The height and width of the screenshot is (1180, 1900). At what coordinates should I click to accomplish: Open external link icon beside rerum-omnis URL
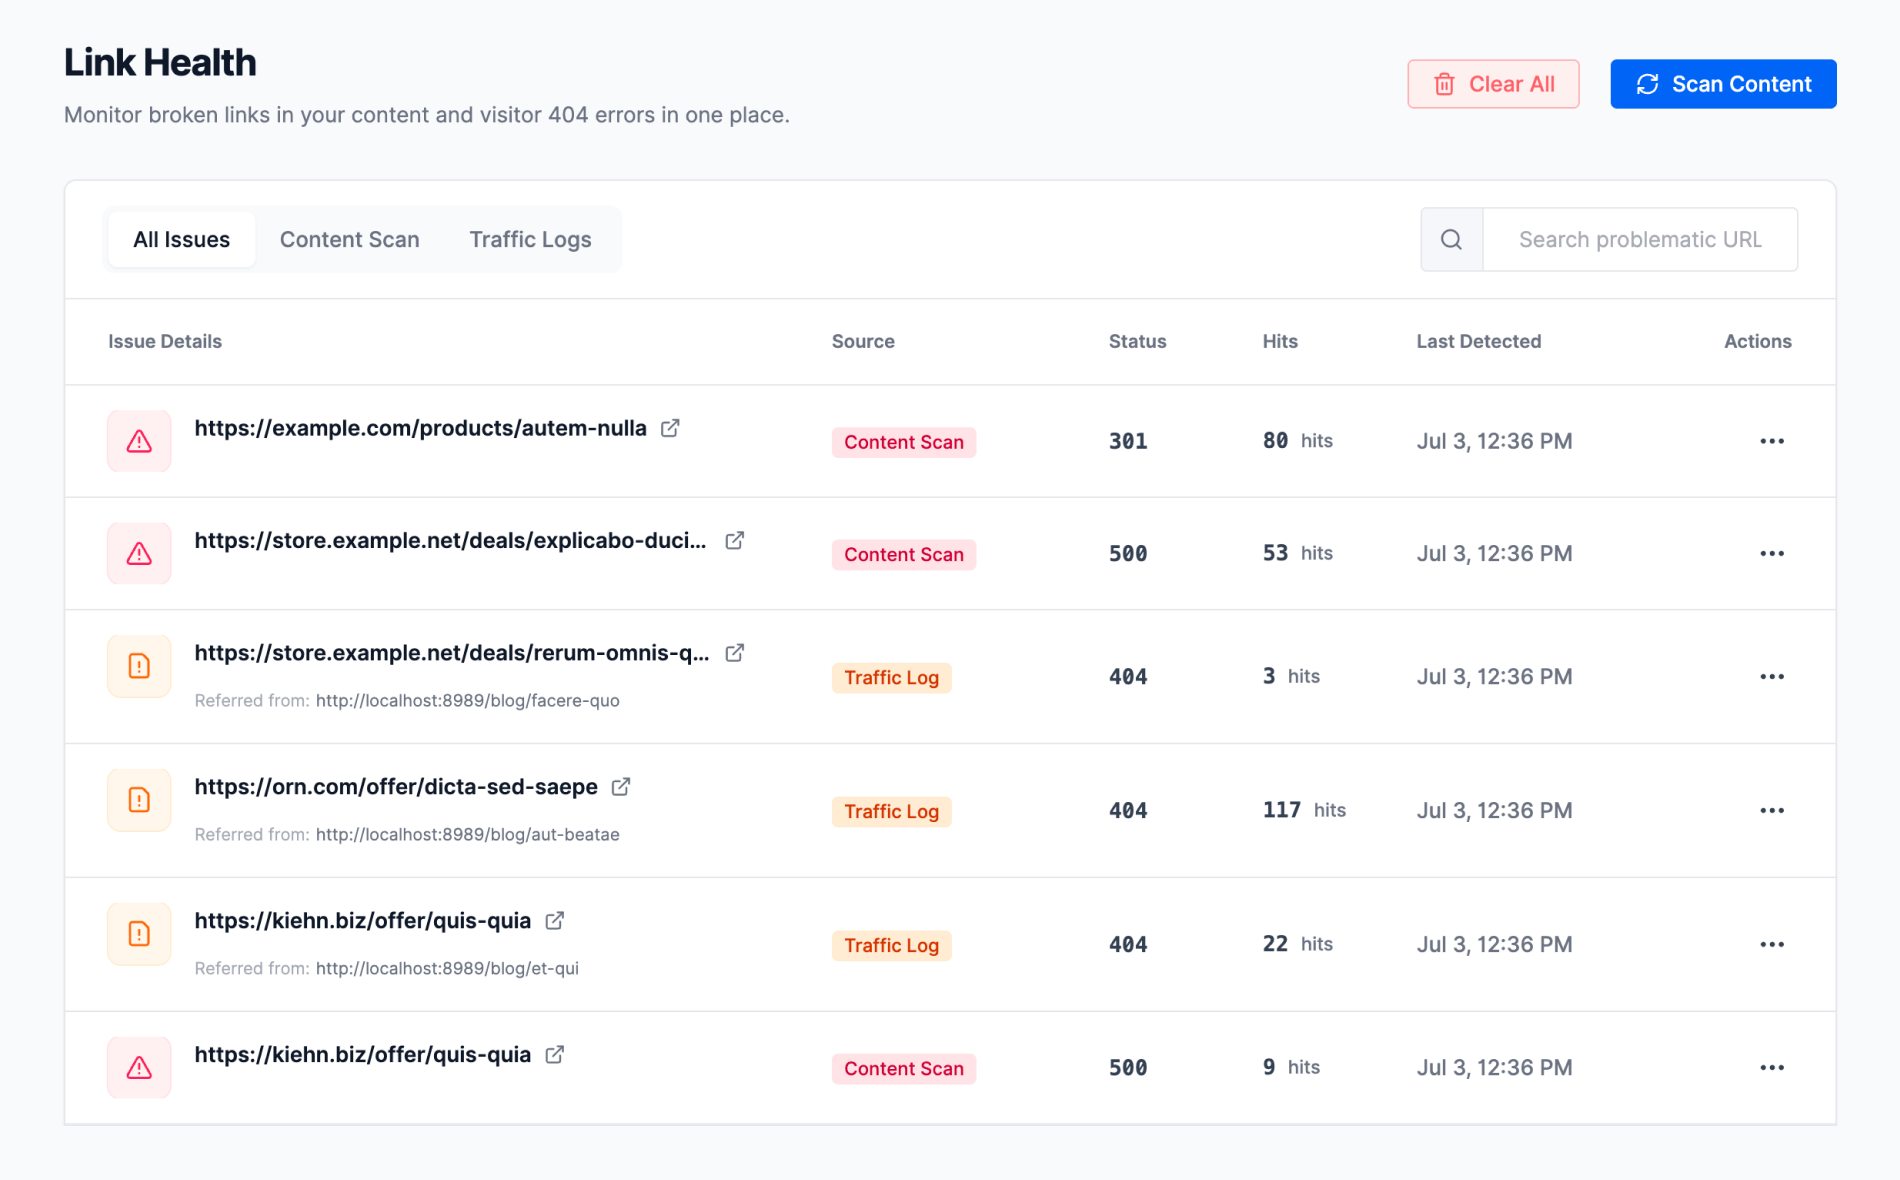(x=735, y=653)
